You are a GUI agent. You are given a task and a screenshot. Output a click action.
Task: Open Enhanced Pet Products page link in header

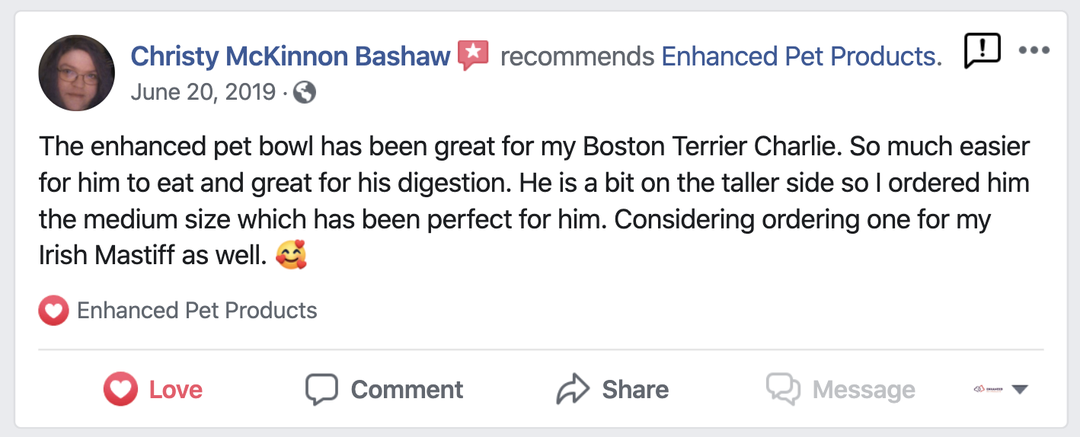800,56
